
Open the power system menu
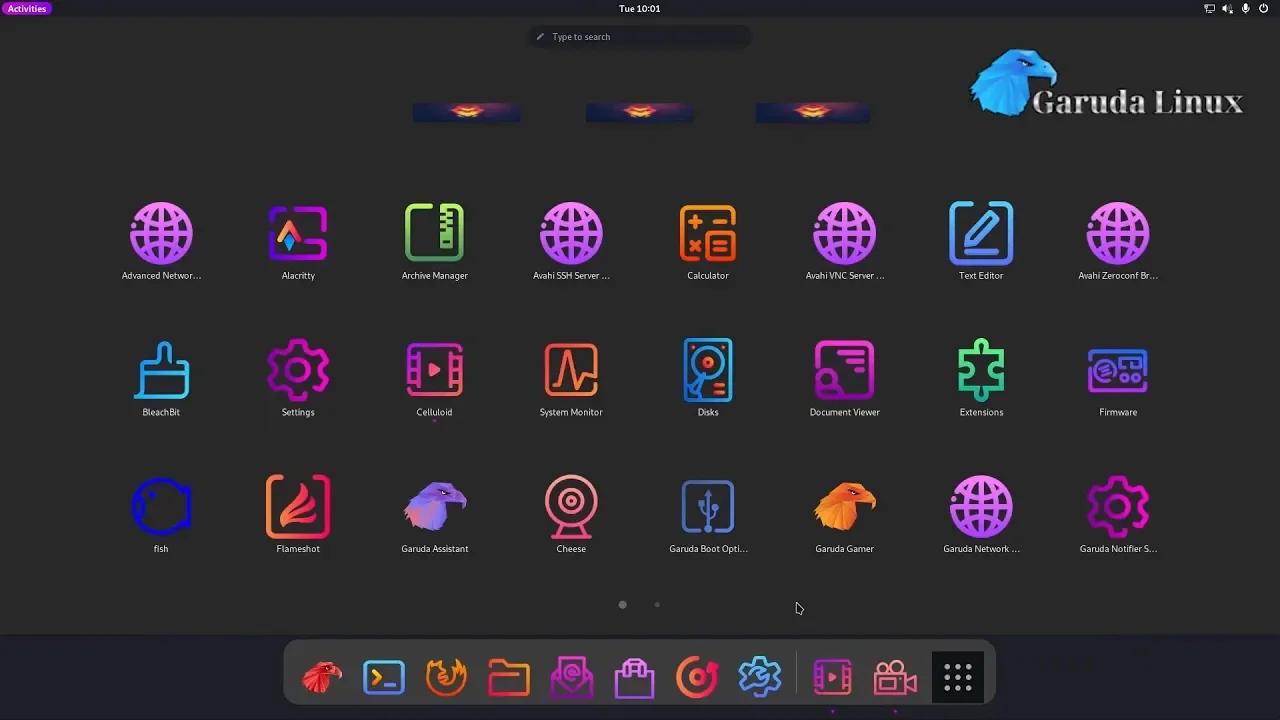[1263, 8]
